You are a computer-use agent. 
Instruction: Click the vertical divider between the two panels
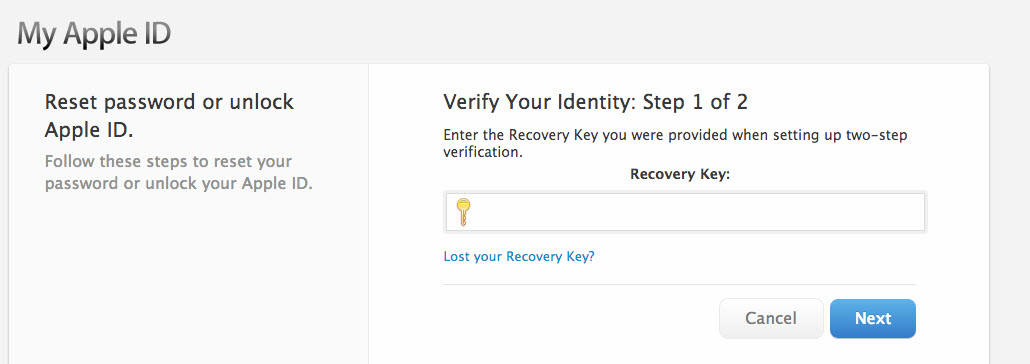pyautogui.click(x=369, y=214)
